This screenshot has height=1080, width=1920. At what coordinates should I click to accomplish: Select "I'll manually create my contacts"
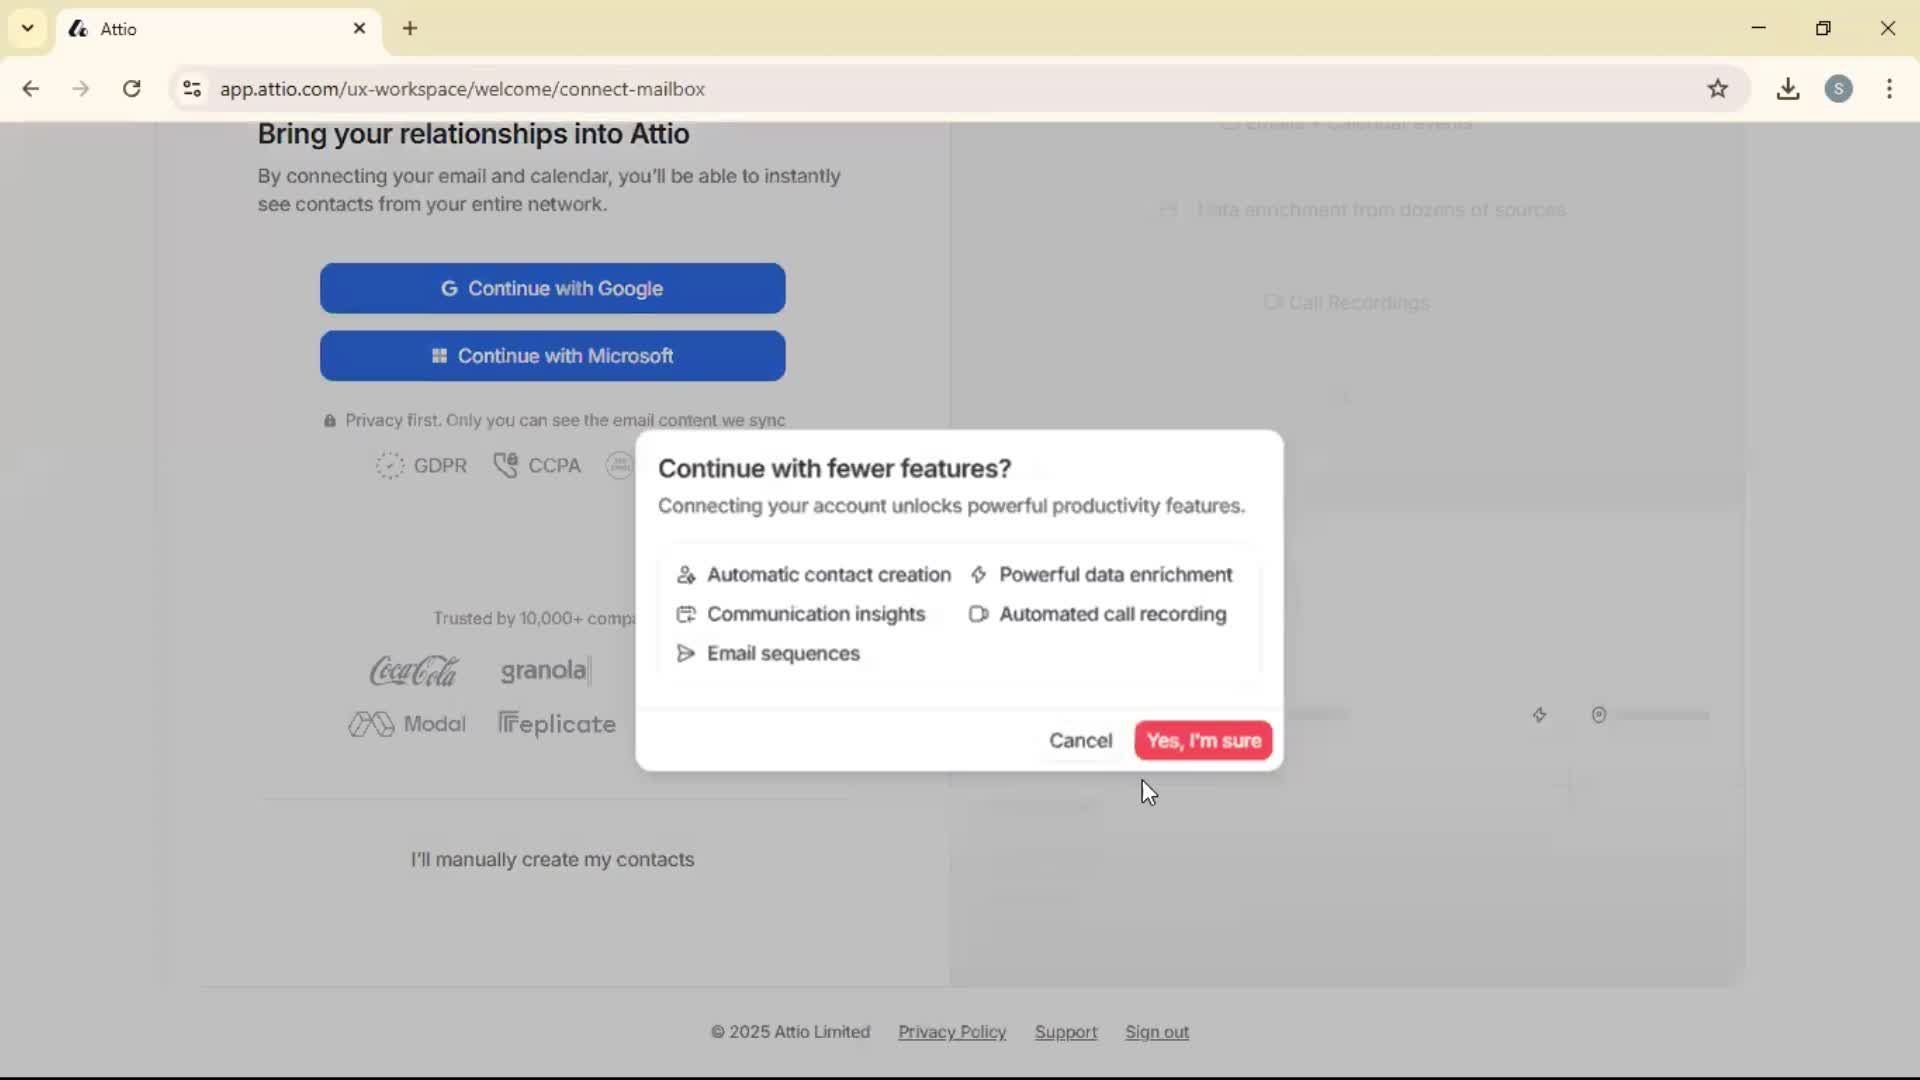click(553, 860)
